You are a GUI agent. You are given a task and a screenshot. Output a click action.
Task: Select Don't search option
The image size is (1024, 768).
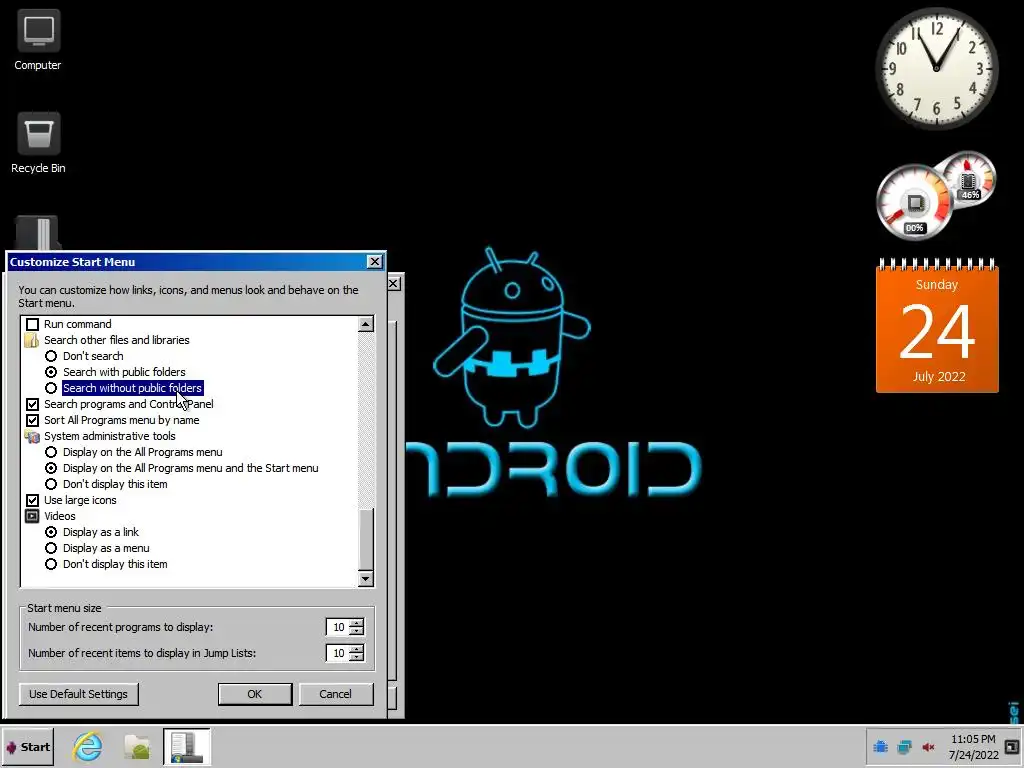click(x=51, y=357)
